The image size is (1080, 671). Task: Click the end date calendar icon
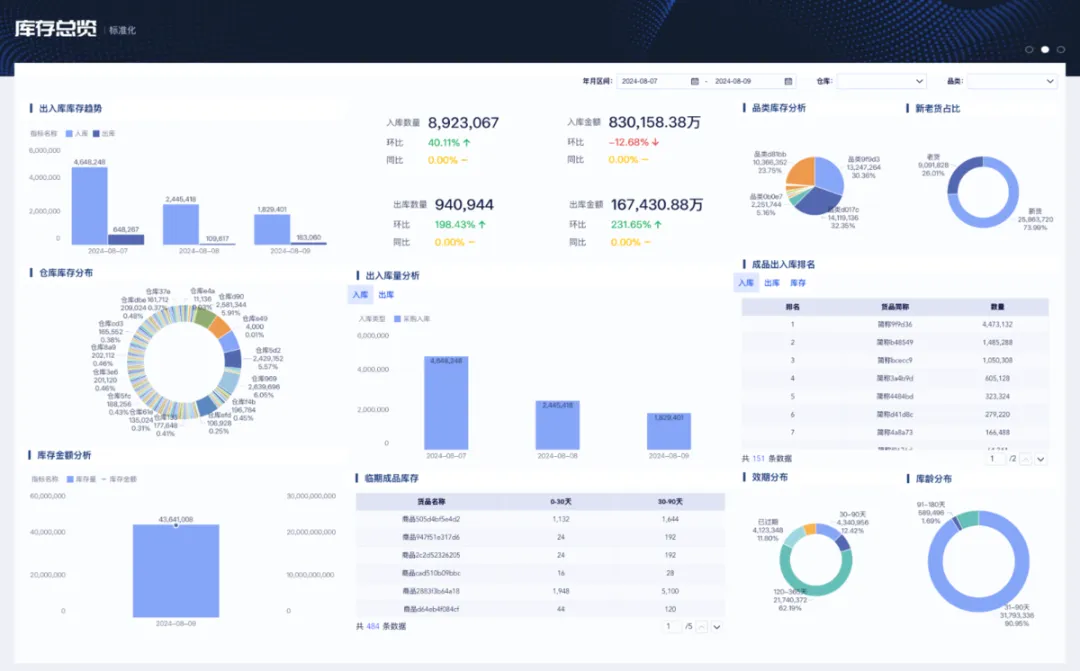[789, 81]
